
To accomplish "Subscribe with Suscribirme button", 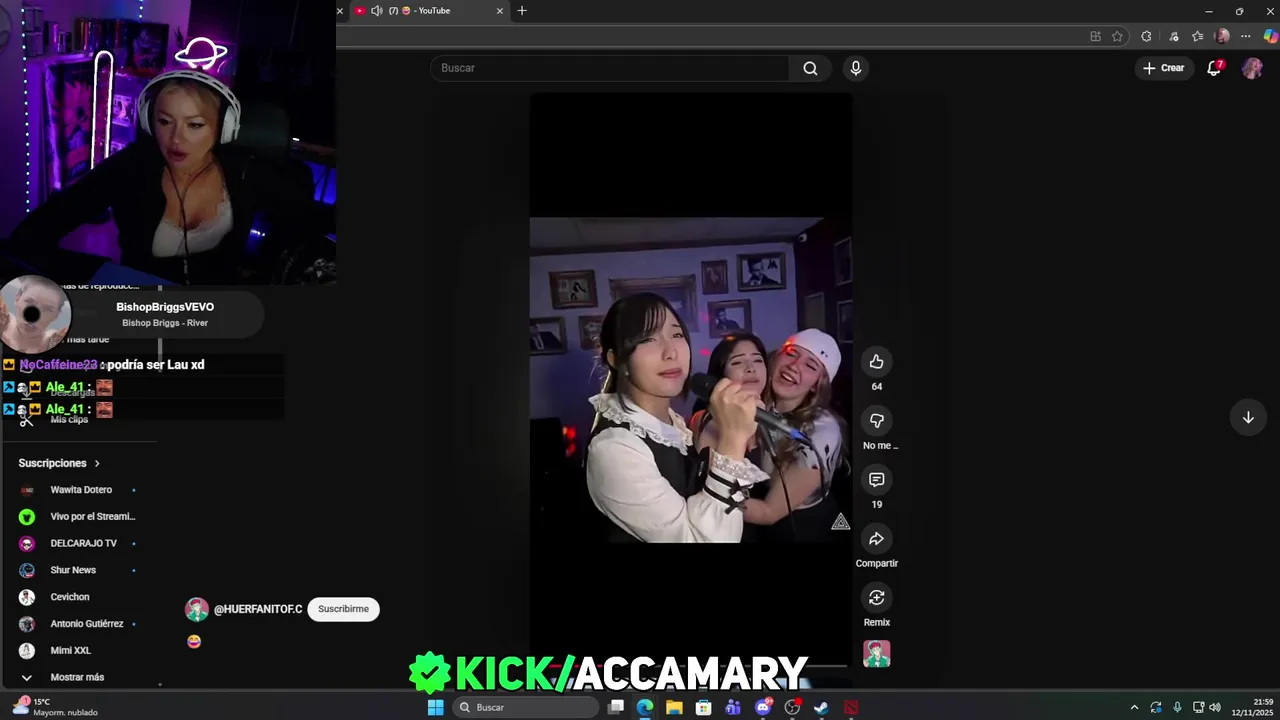I will point(343,609).
